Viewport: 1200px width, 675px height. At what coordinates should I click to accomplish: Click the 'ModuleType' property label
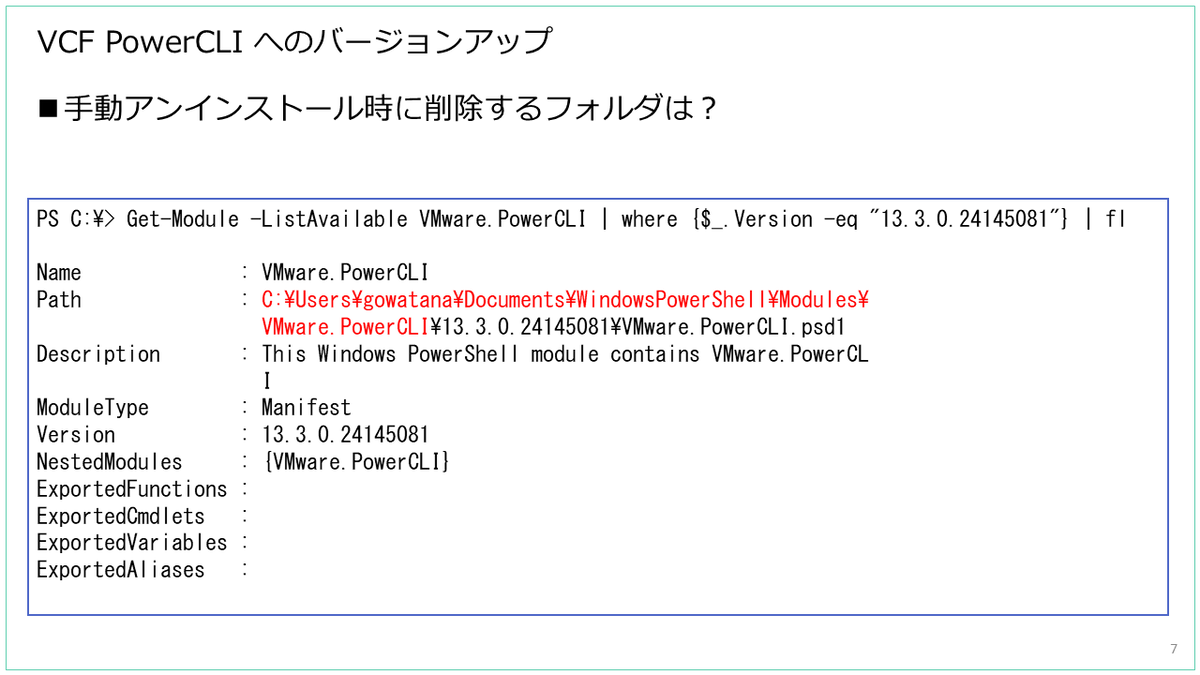92,407
